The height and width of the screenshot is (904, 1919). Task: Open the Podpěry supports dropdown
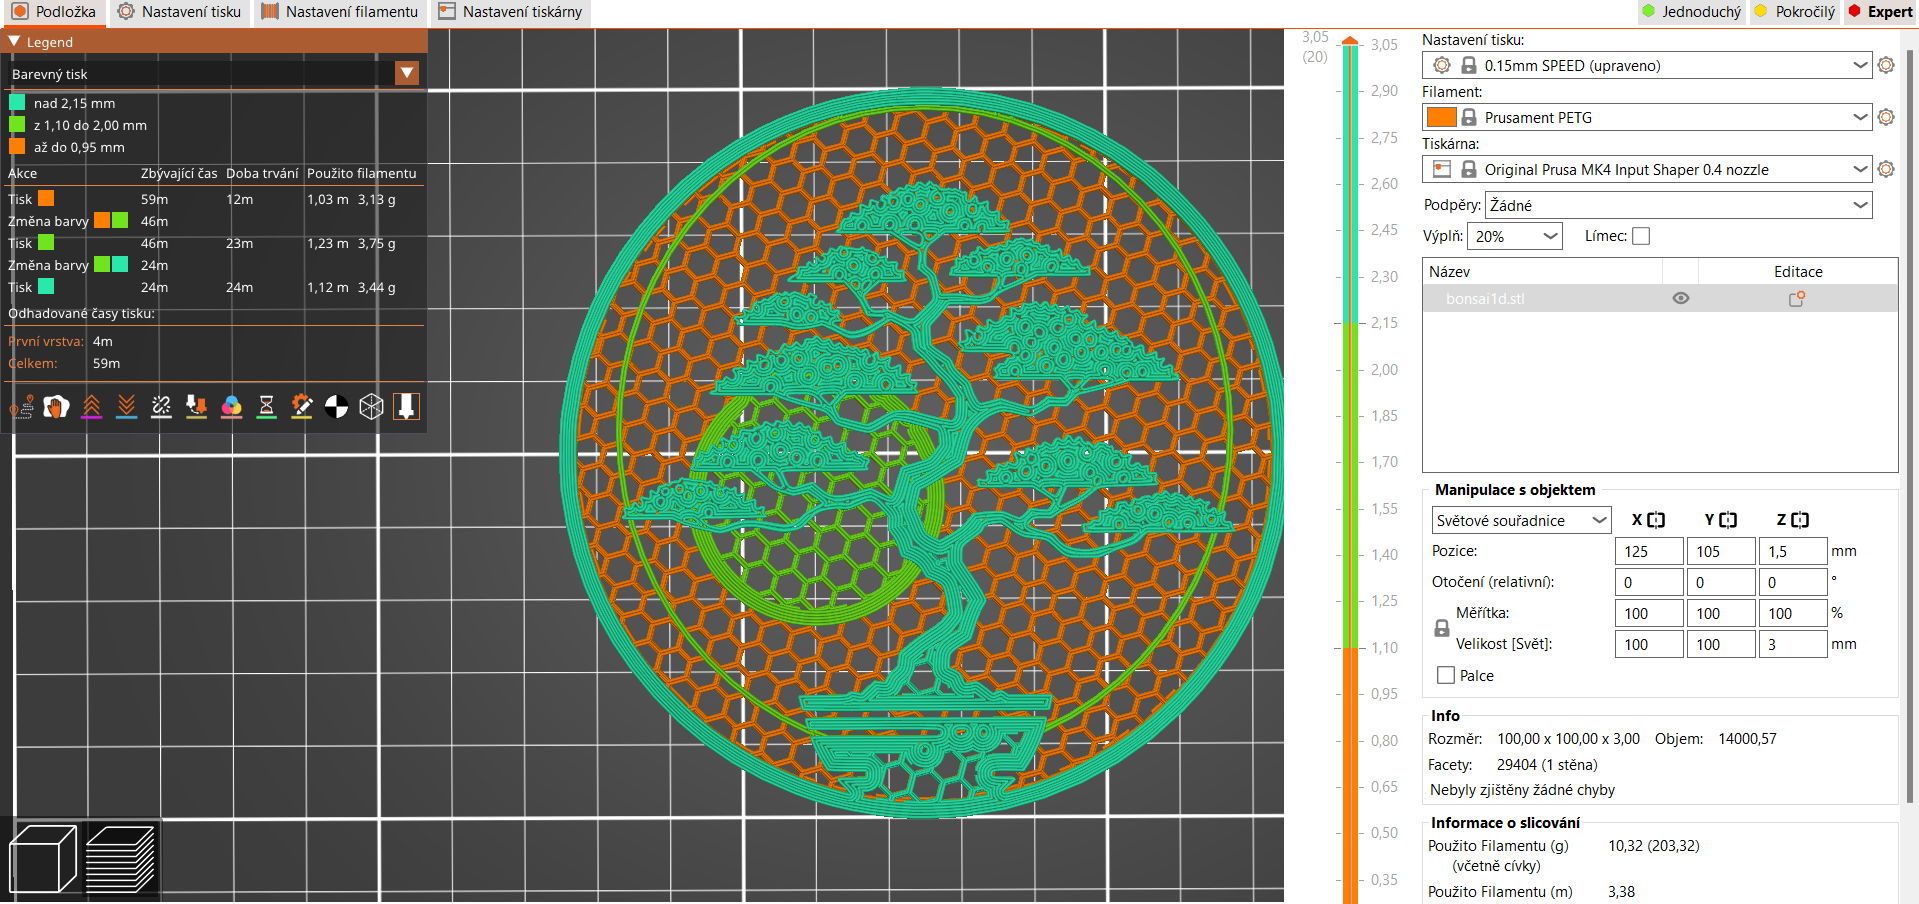[1678, 205]
